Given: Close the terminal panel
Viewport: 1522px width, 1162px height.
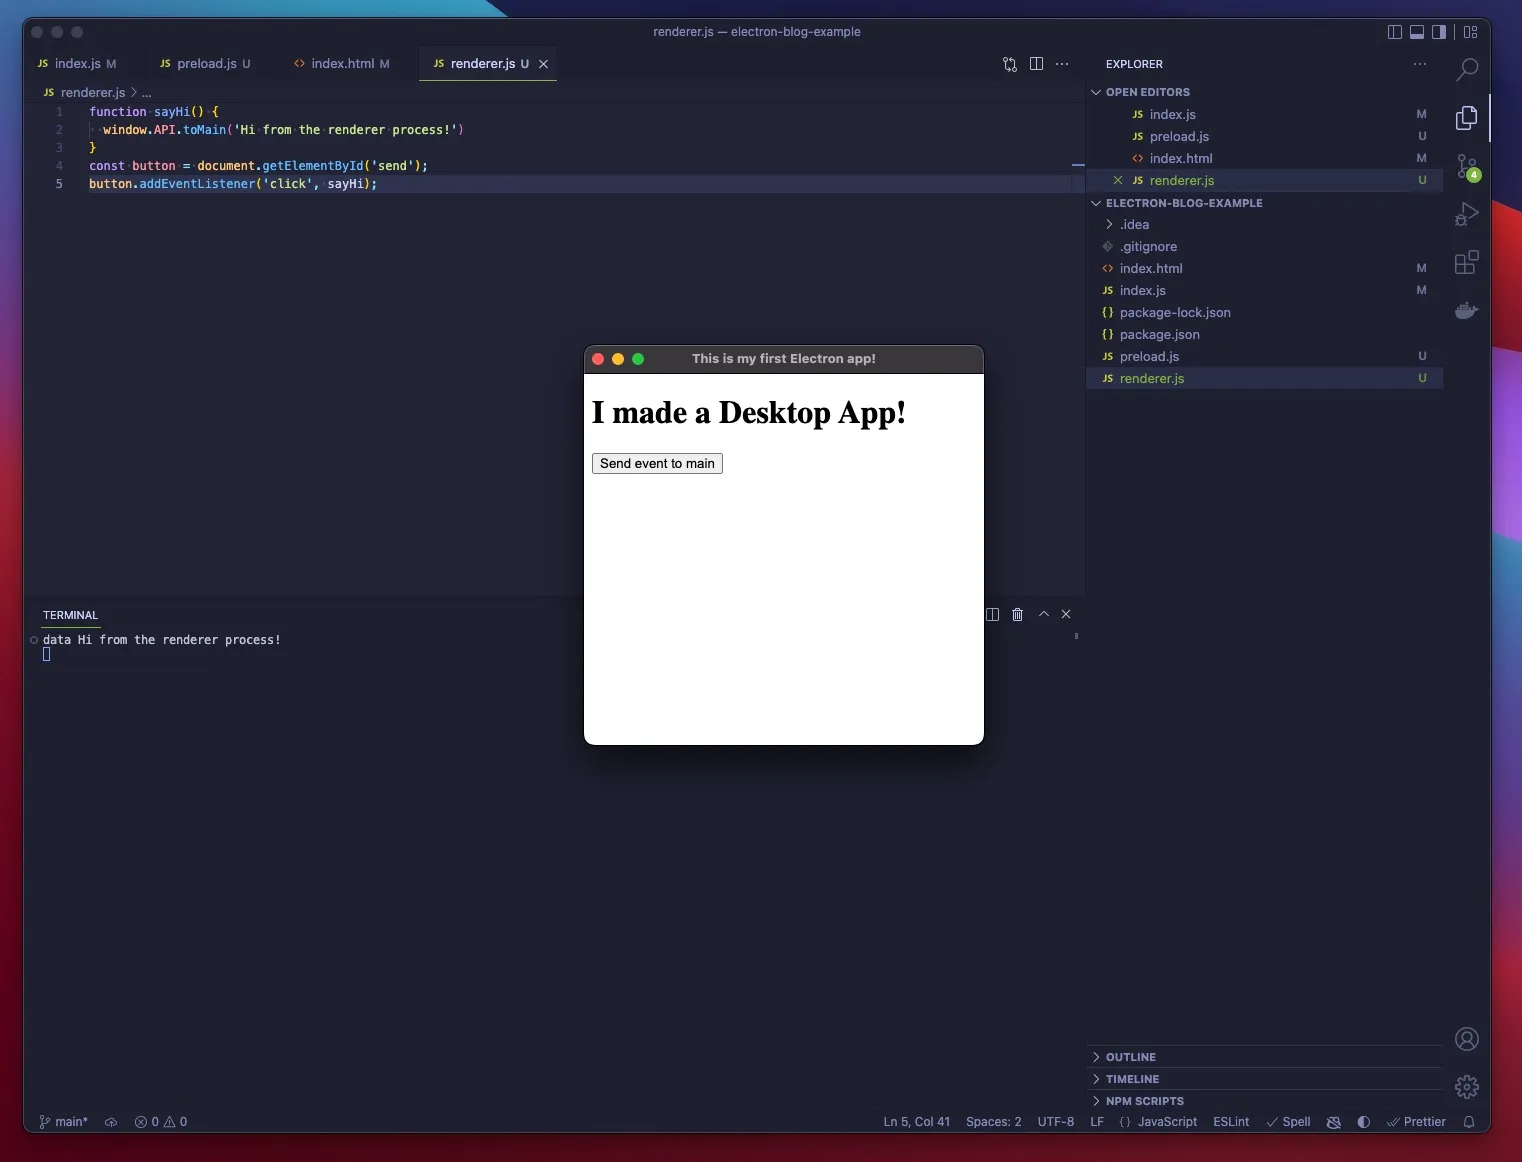Looking at the screenshot, I should point(1066,614).
